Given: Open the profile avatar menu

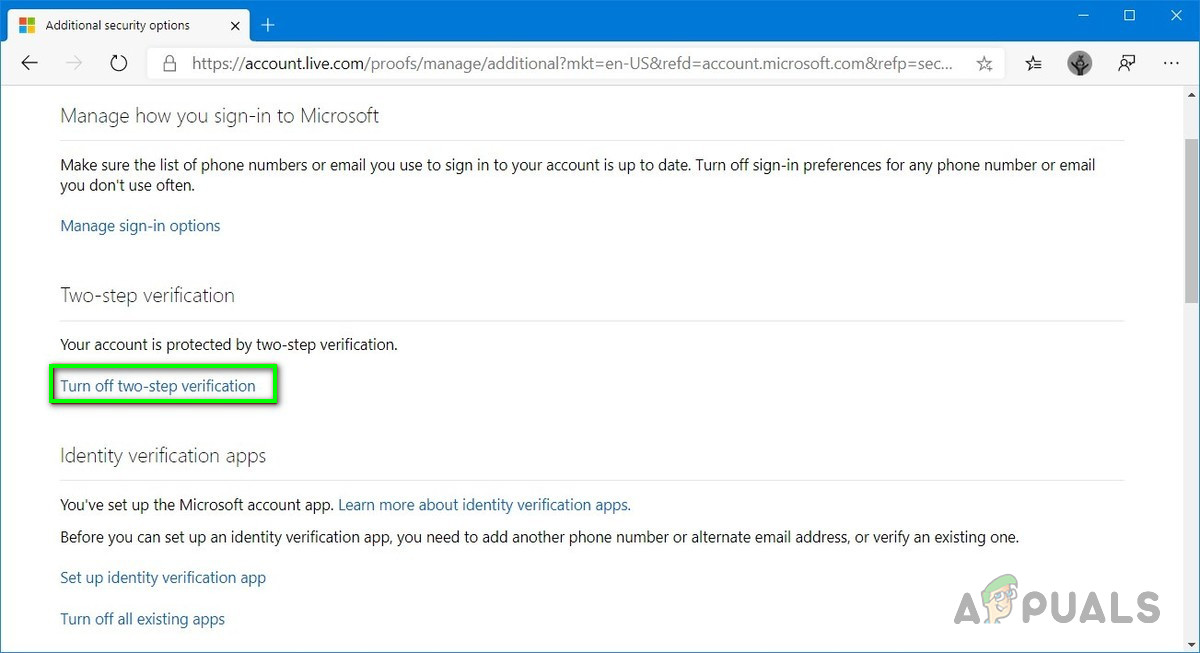Looking at the screenshot, I should (x=1080, y=63).
